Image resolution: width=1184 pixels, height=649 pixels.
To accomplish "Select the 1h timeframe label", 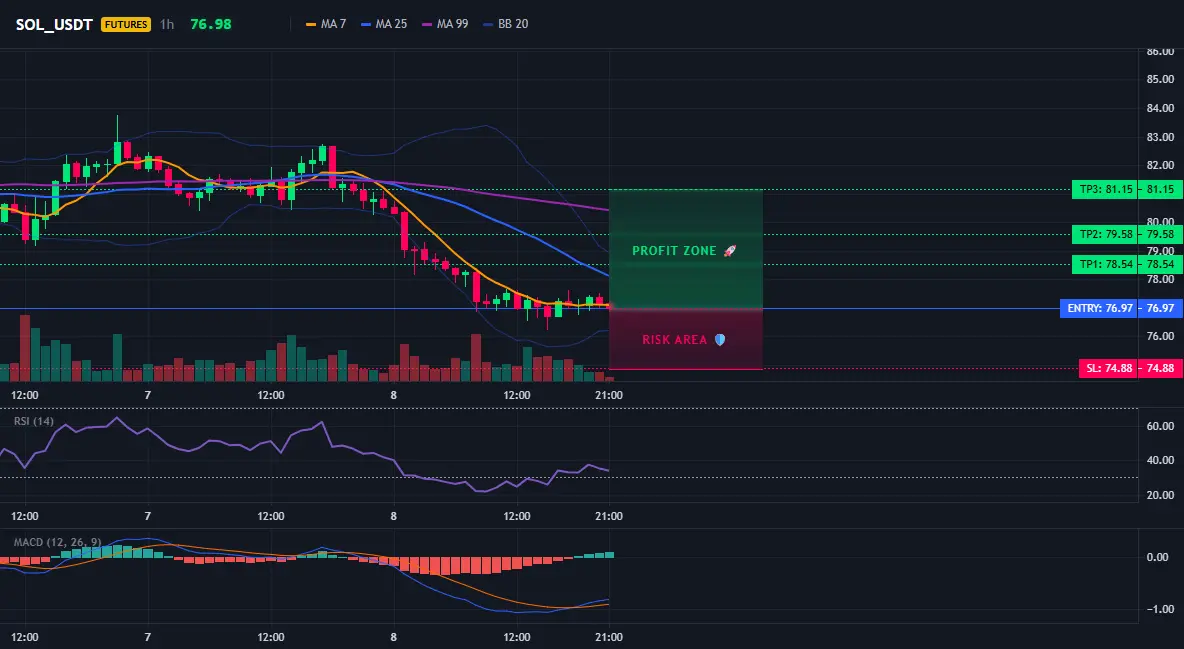I will tap(167, 24).
